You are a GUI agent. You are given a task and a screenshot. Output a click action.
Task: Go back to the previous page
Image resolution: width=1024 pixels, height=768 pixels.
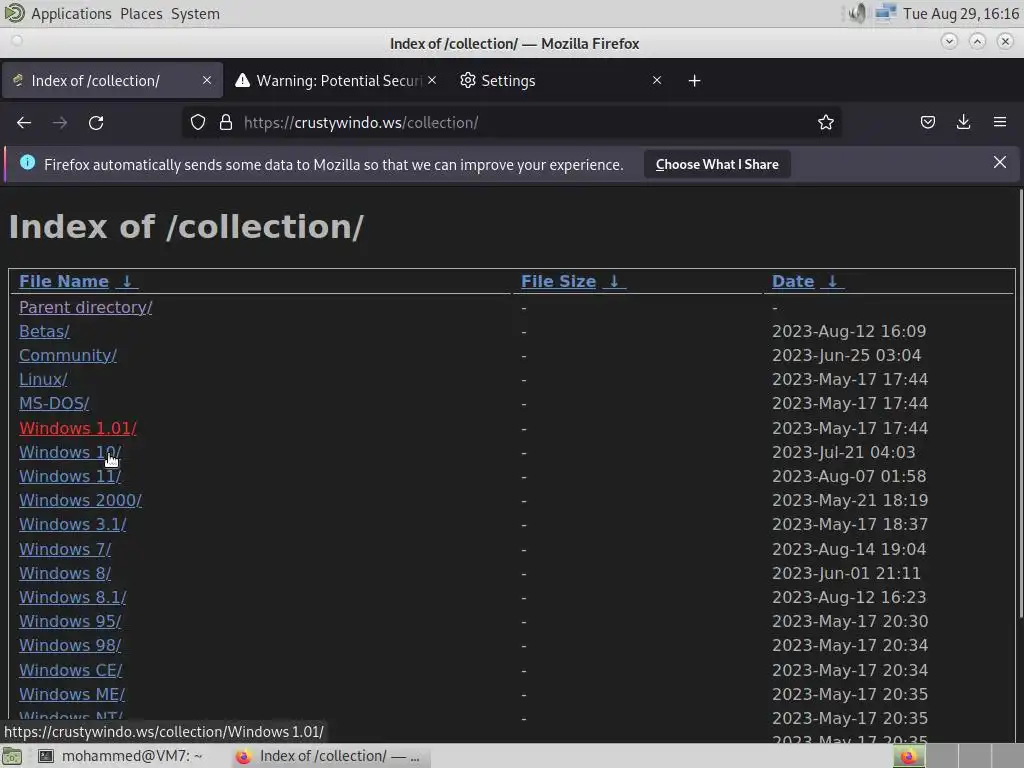24,123
